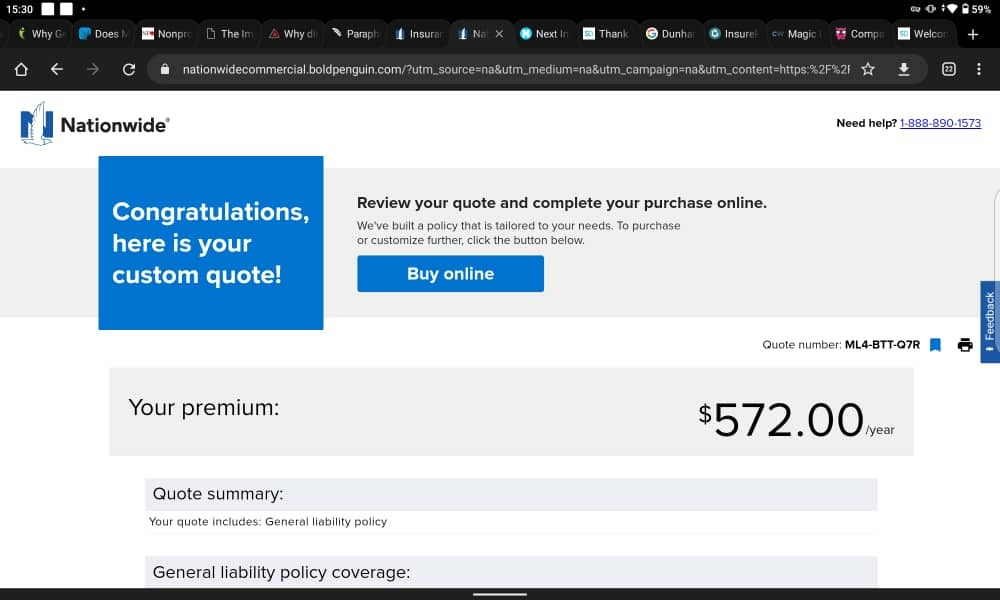Tap the 15:30 clock in status bar

tap(19, 10)
